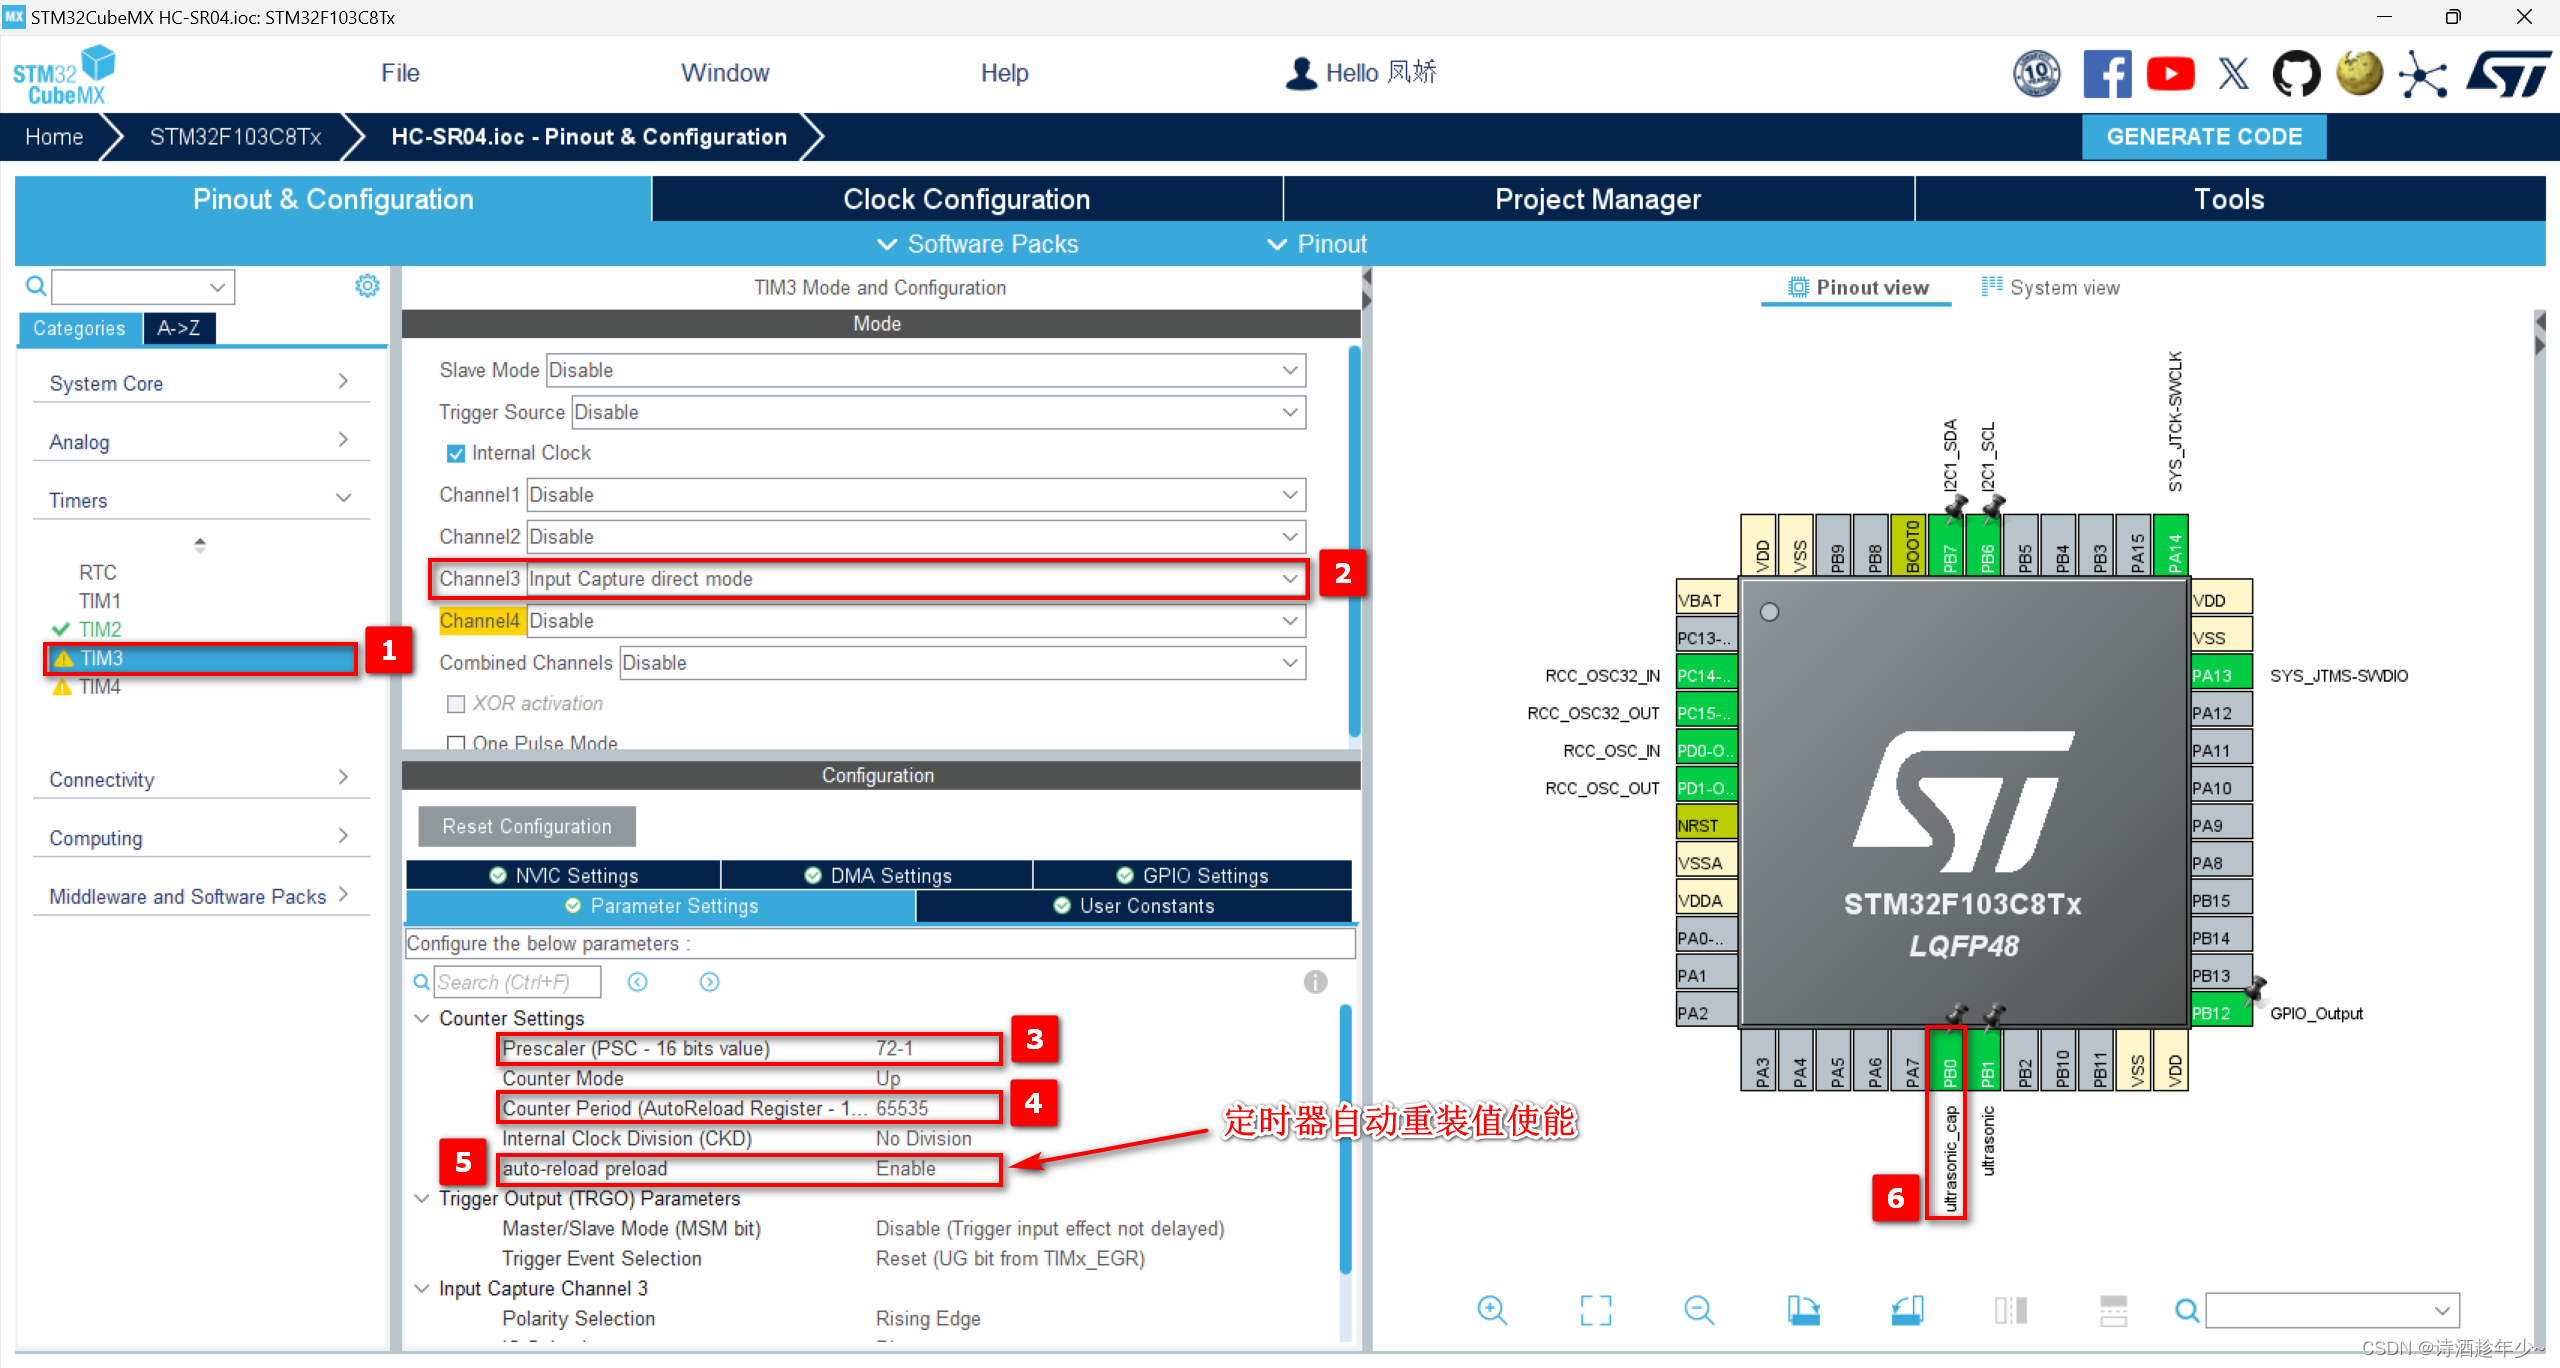Open the GitHub icon in header
2560x1368 pixels.
coord(2296,74)
